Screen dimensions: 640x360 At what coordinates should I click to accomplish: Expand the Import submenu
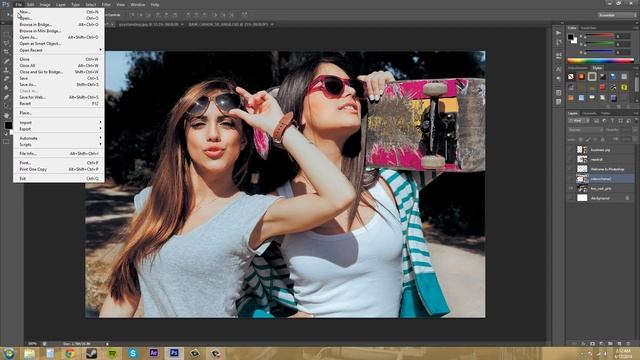tap(59, 122)
